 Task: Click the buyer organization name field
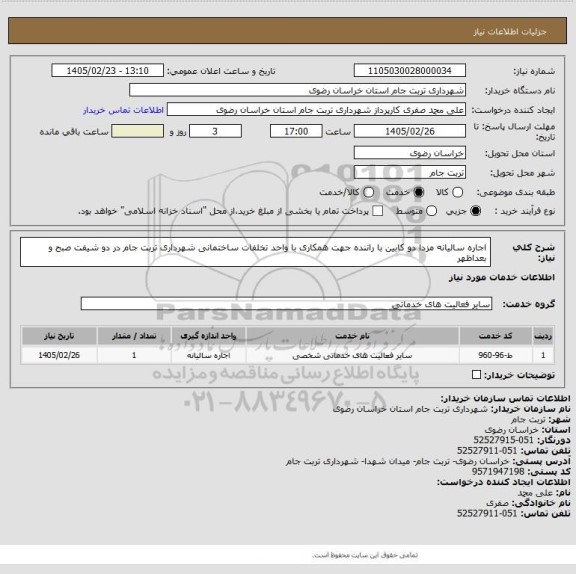[x=298, y=90]
